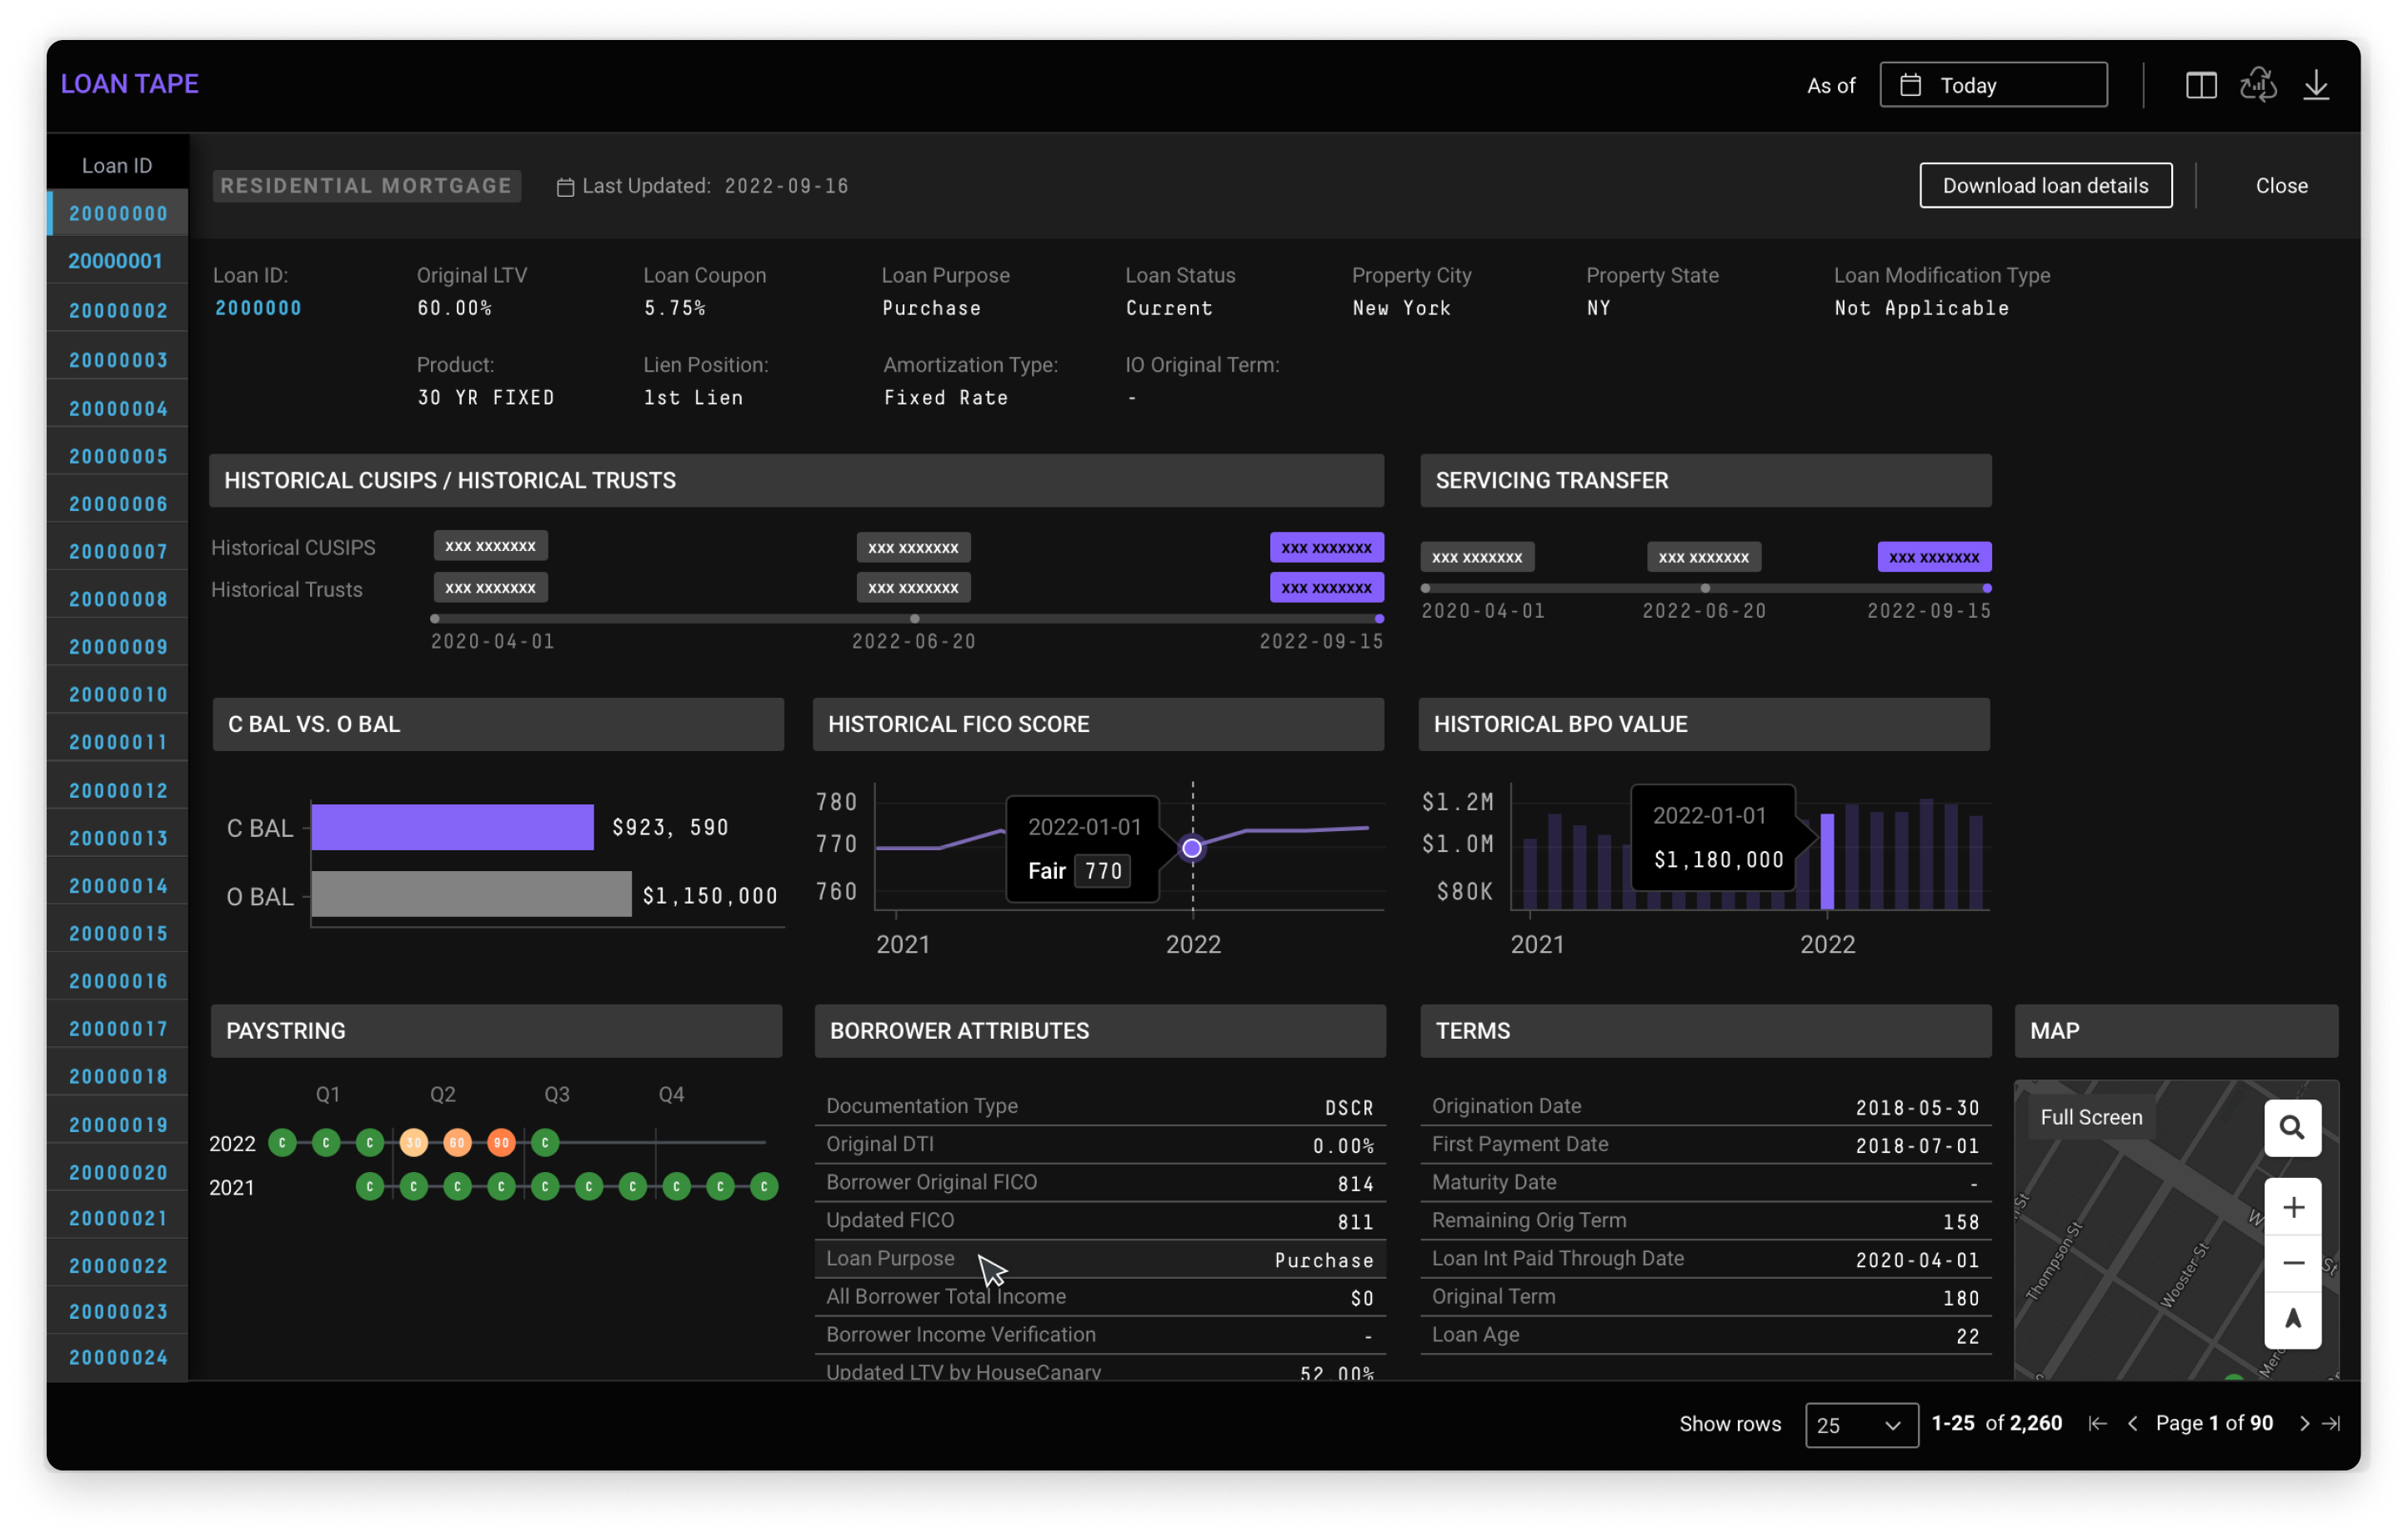Viewport: 2408px width, 1538px height.
Task: Click the Origination Date value 2018-05-30
Action: coord(1917,1108)
